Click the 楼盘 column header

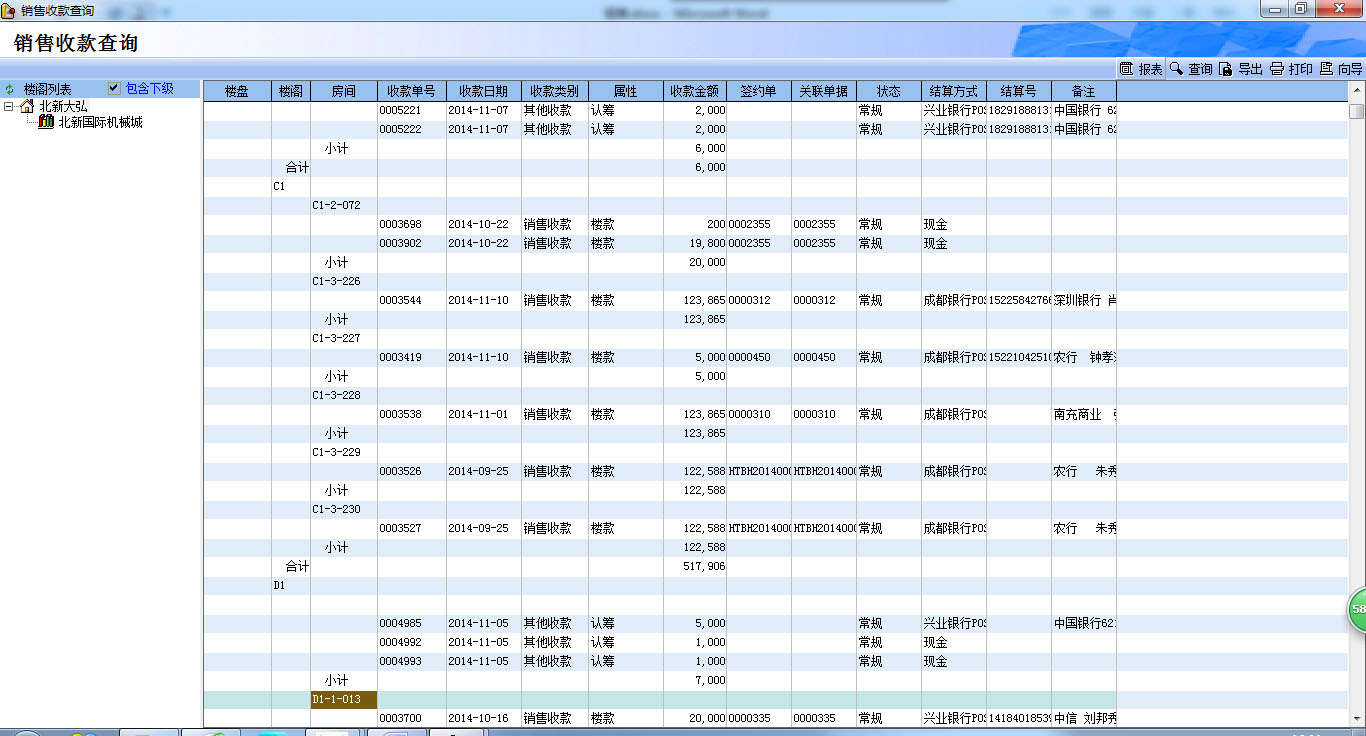(237, 91)
